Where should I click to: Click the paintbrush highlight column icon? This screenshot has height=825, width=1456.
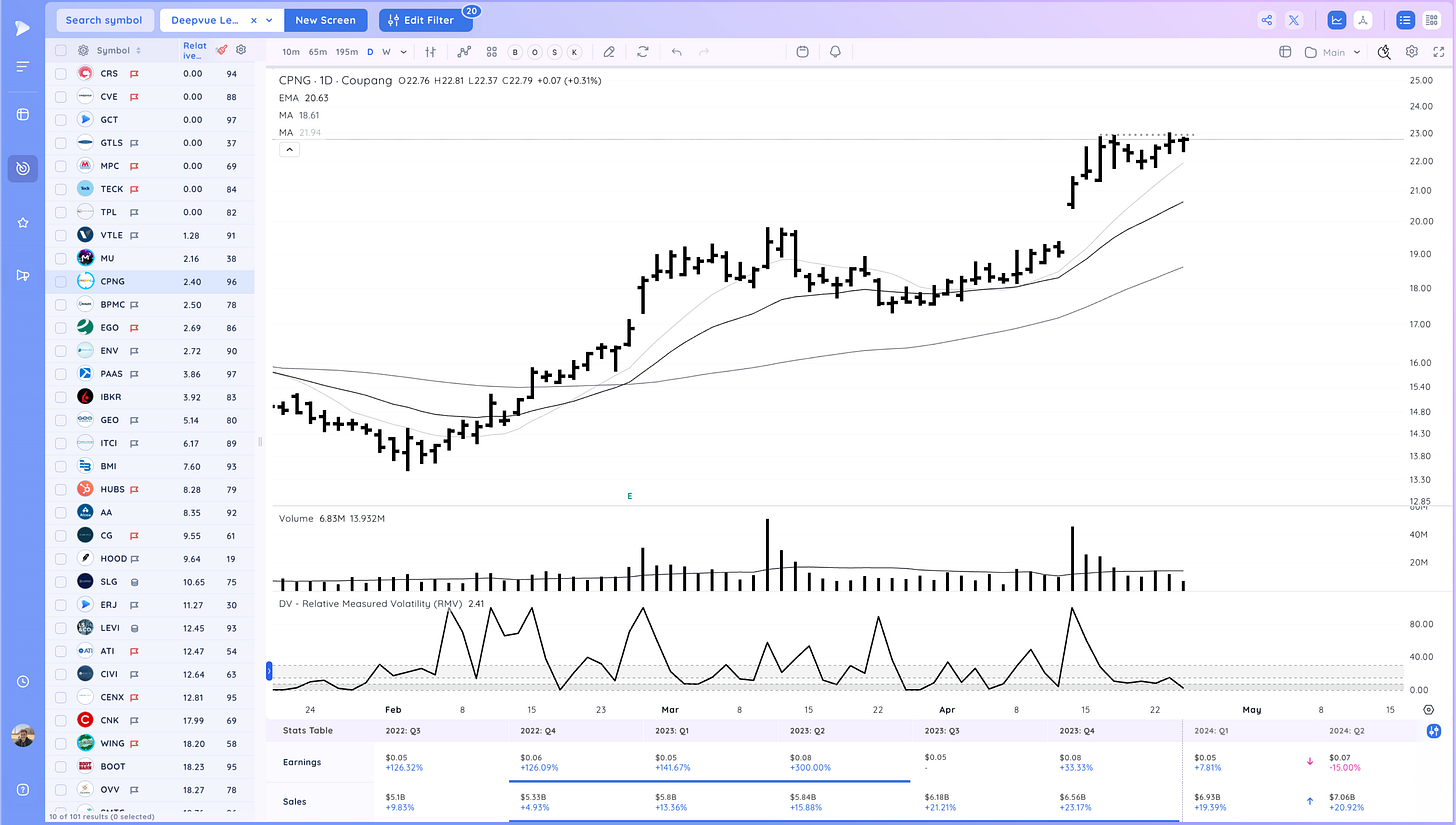[x=222, y=50]
